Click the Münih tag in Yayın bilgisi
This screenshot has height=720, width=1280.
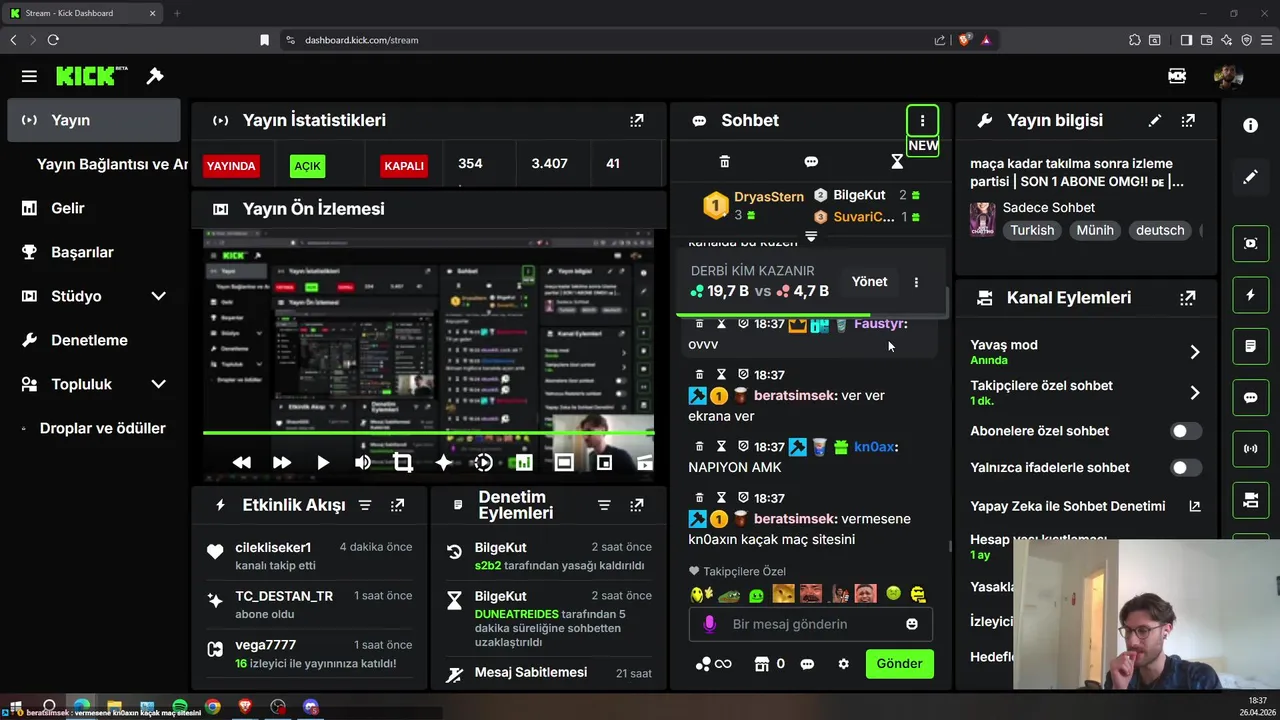(1095, 230)
